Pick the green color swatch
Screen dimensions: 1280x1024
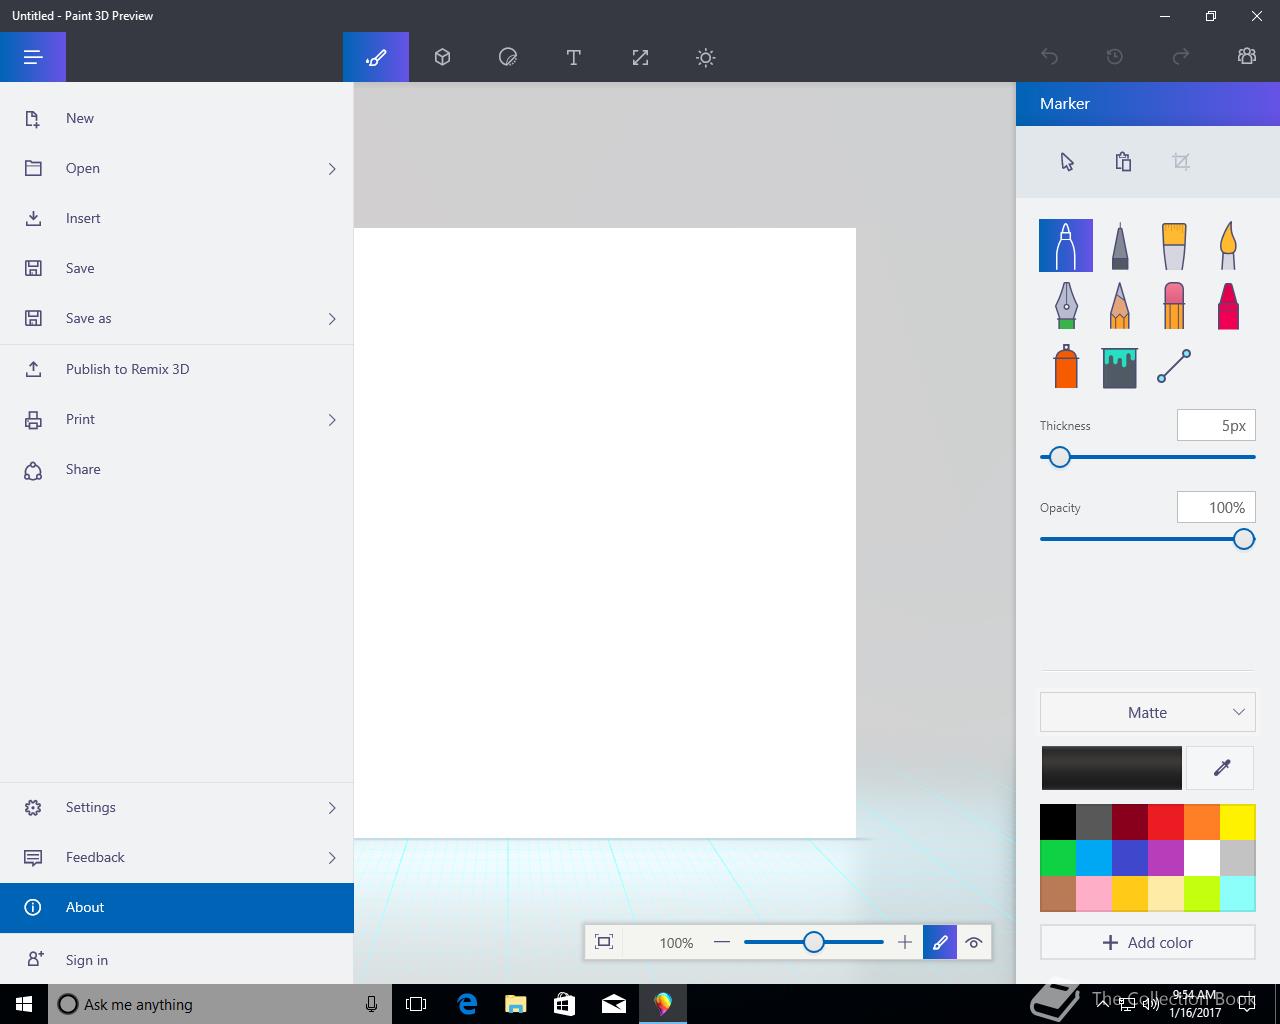(x=1057, y=858)
